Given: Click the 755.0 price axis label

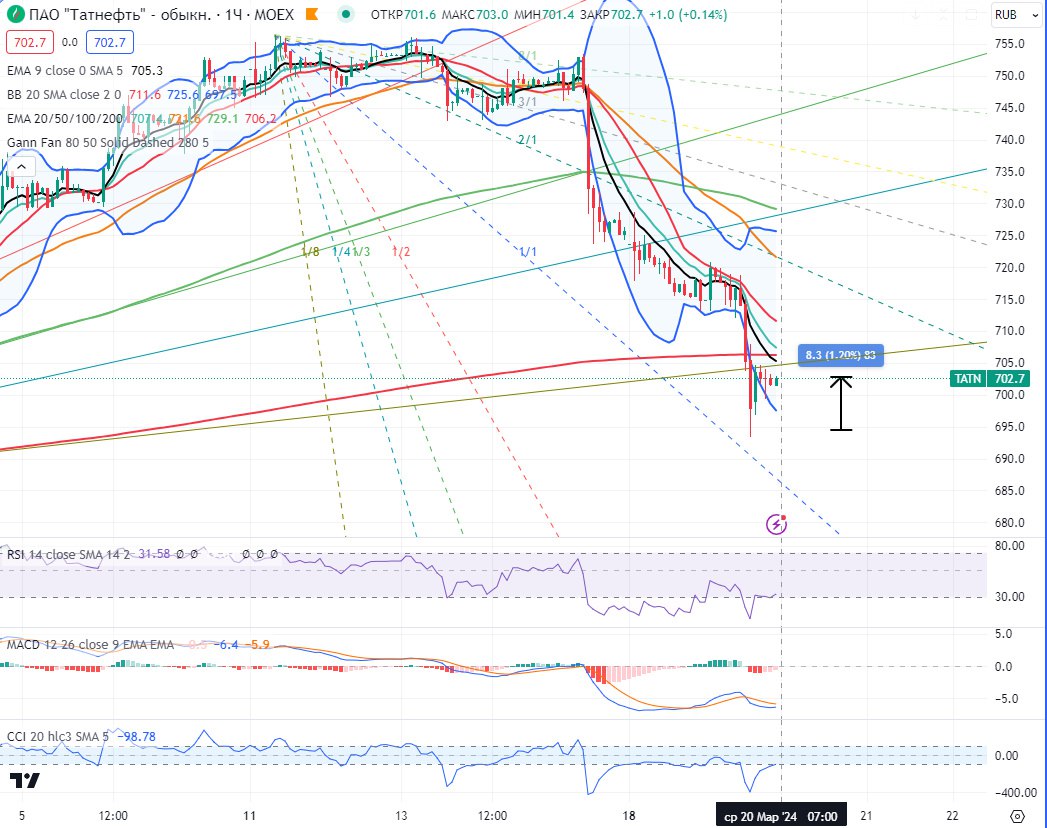Looking at the screenshot, I should tap(1009, 44).
